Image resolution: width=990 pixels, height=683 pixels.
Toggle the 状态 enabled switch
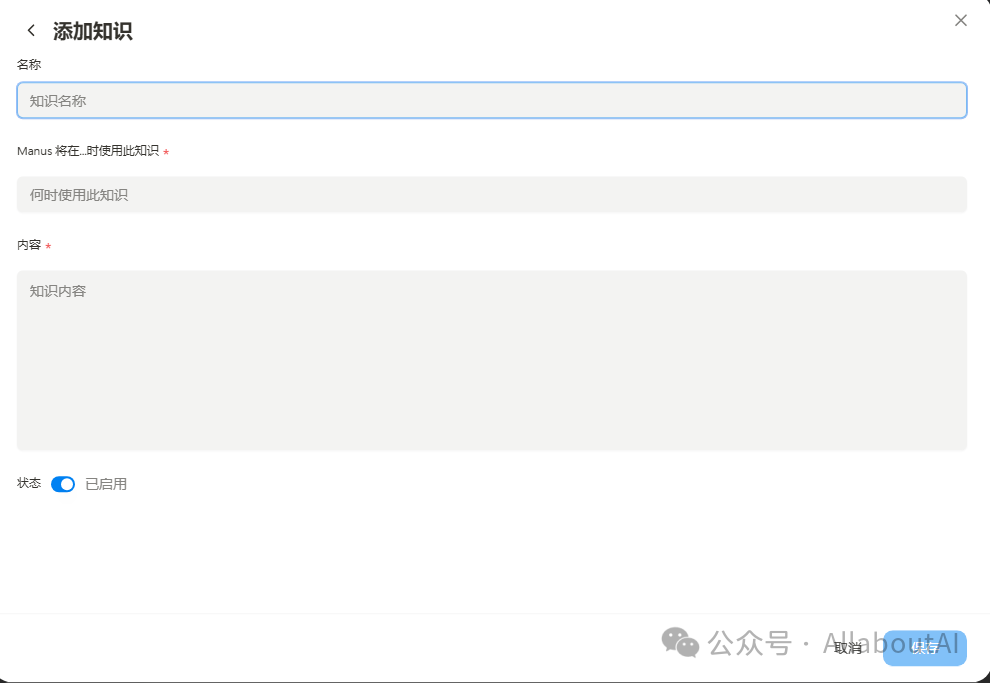63,484
